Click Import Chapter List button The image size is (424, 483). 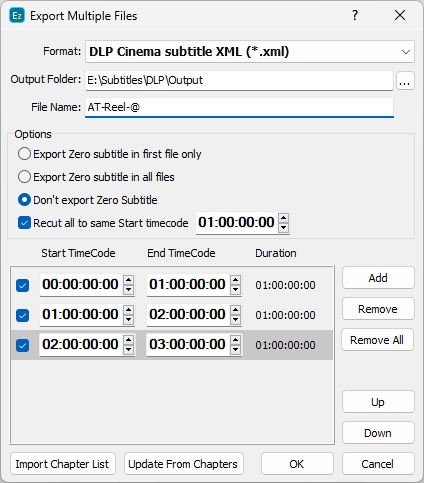click(63, 464)
